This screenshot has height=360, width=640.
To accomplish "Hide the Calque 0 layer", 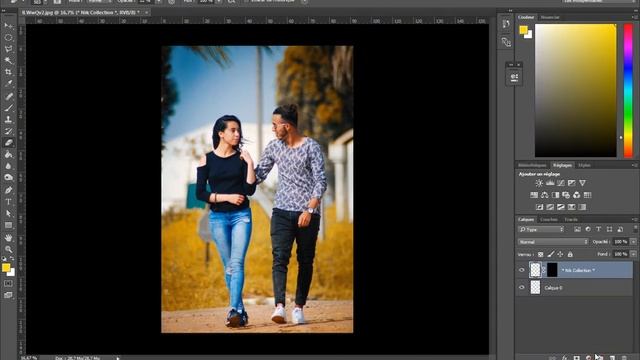I will pyautogui.click(x=522, y=287).
